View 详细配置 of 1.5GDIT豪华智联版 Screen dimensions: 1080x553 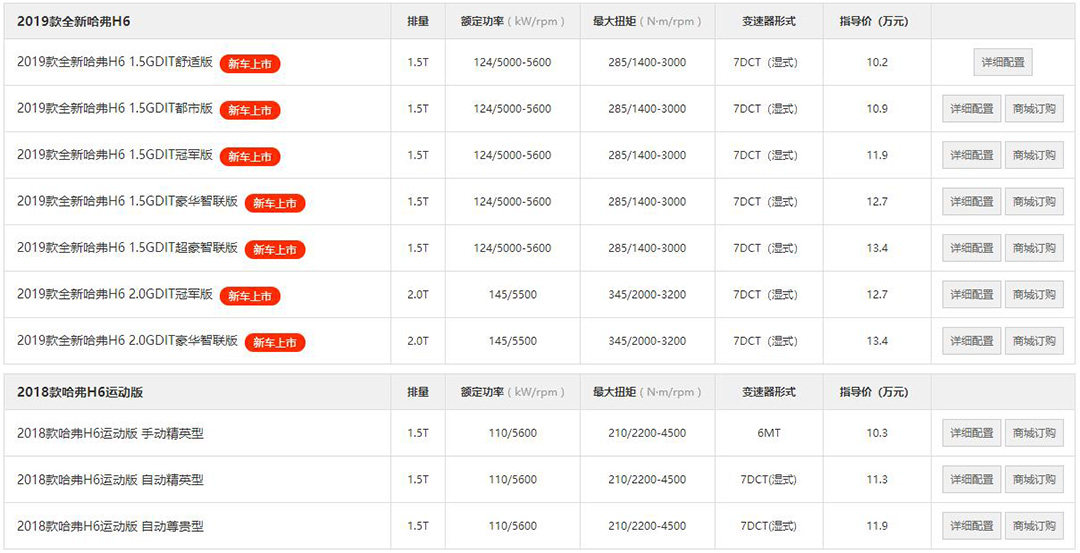(x=971, y=202)
